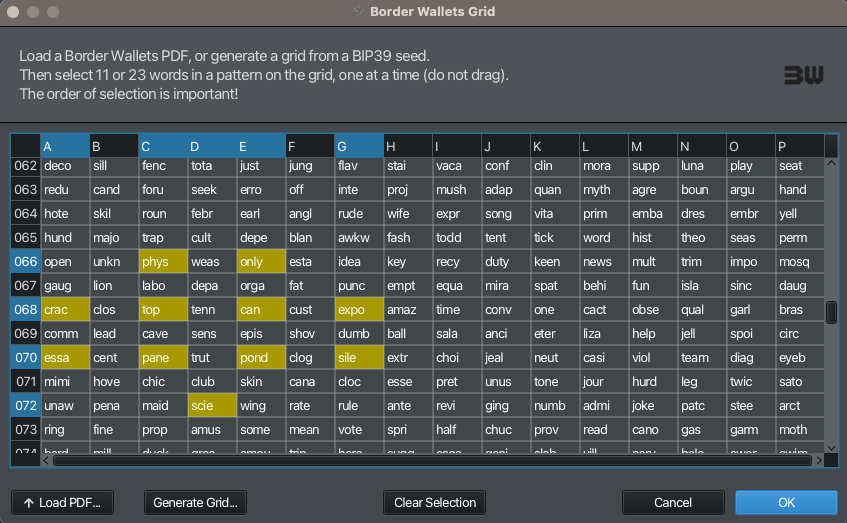Viewport: 847px width, 523px height.
Task: Select the word 'wife' in row 064
Action: coord(408,213)
